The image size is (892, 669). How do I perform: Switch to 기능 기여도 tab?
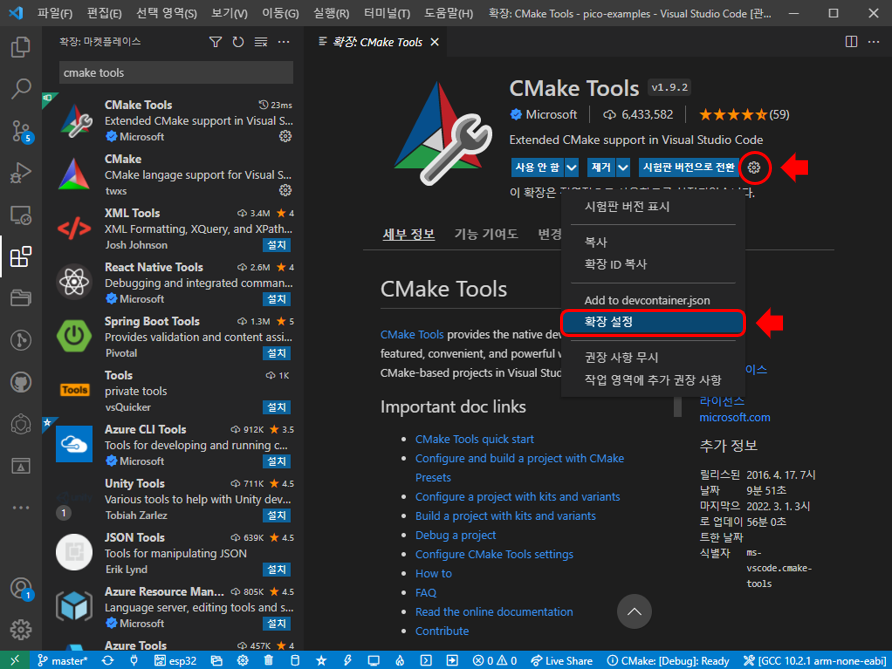(486, 234)
